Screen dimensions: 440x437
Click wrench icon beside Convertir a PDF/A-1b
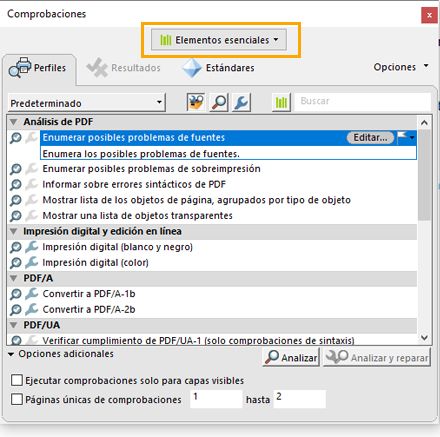32,294
